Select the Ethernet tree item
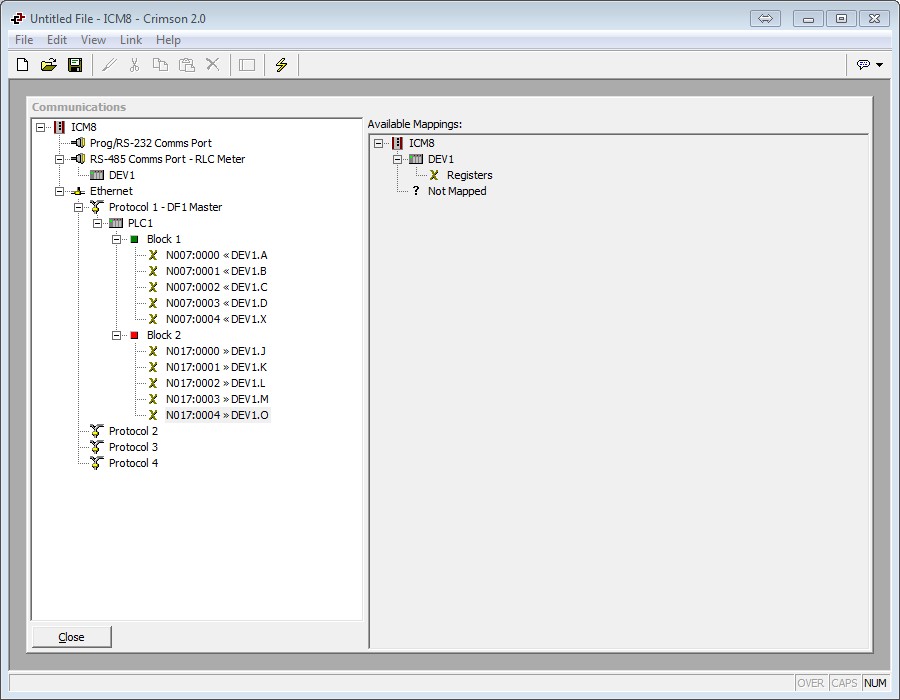 111,191
